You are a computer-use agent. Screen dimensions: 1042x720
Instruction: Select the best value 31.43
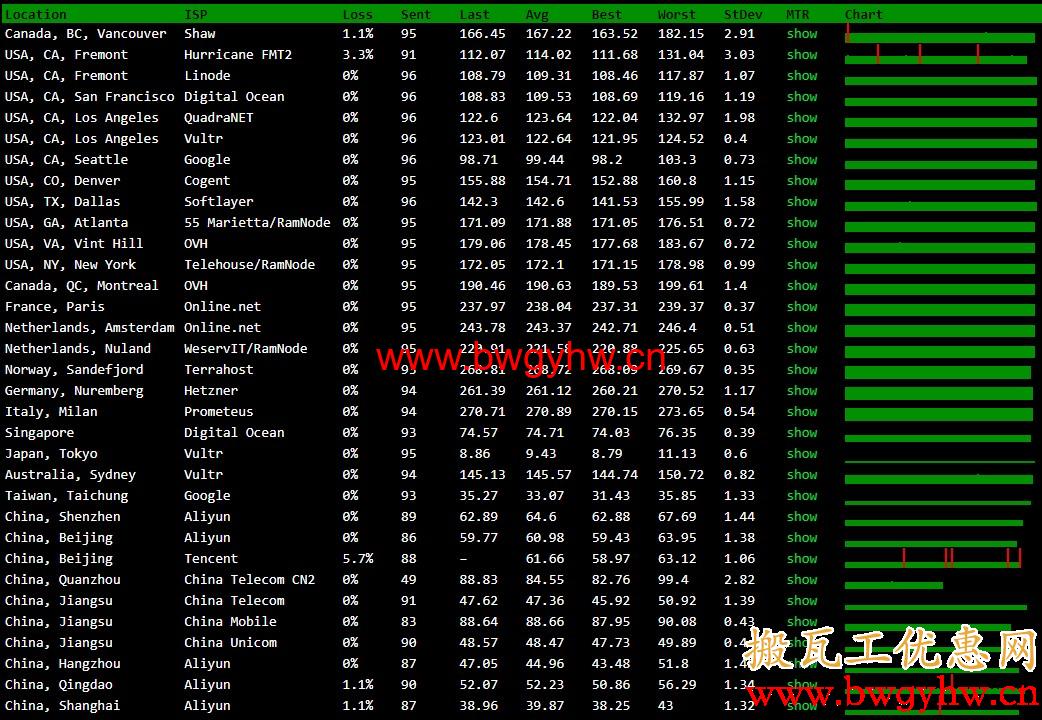click(x=611, y=495)
